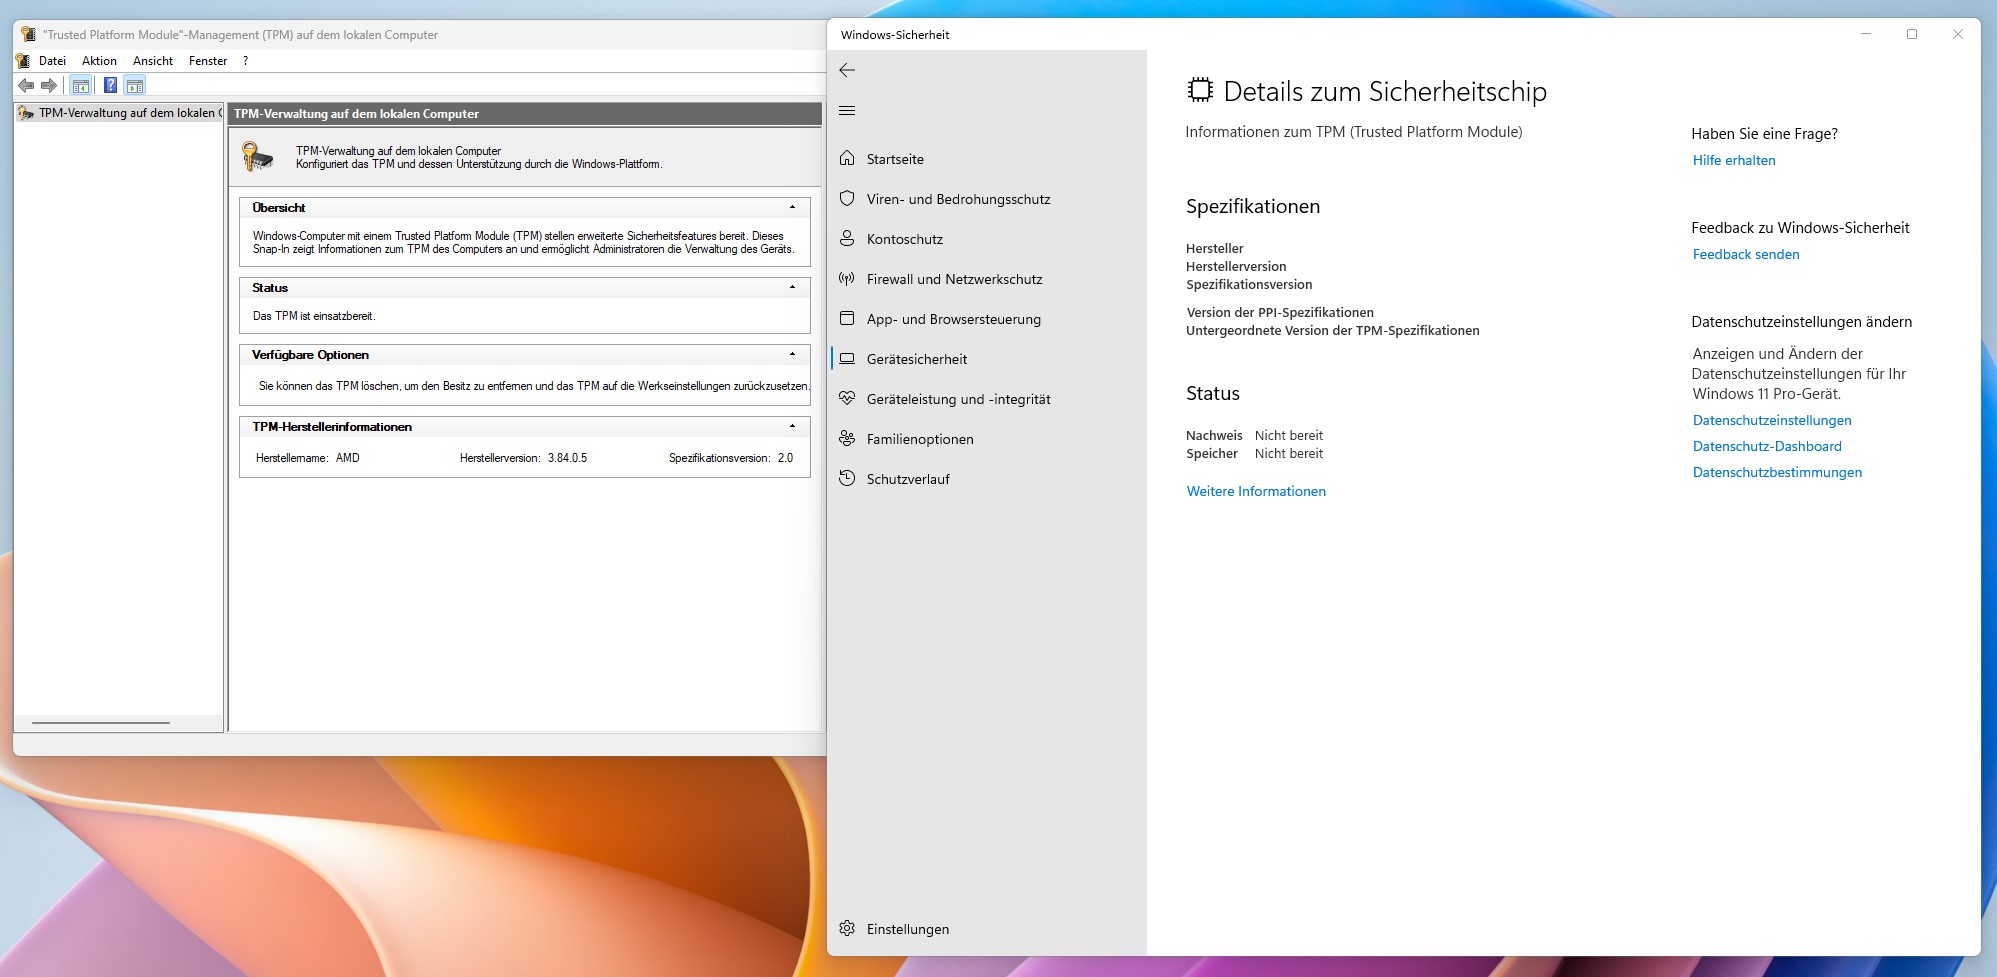Image resolution: width=1997 pixels, height=977 pixels.
Task: Click Speicher status Nicht bereit
Action: pyautogui.click(x=1289, y=453)
